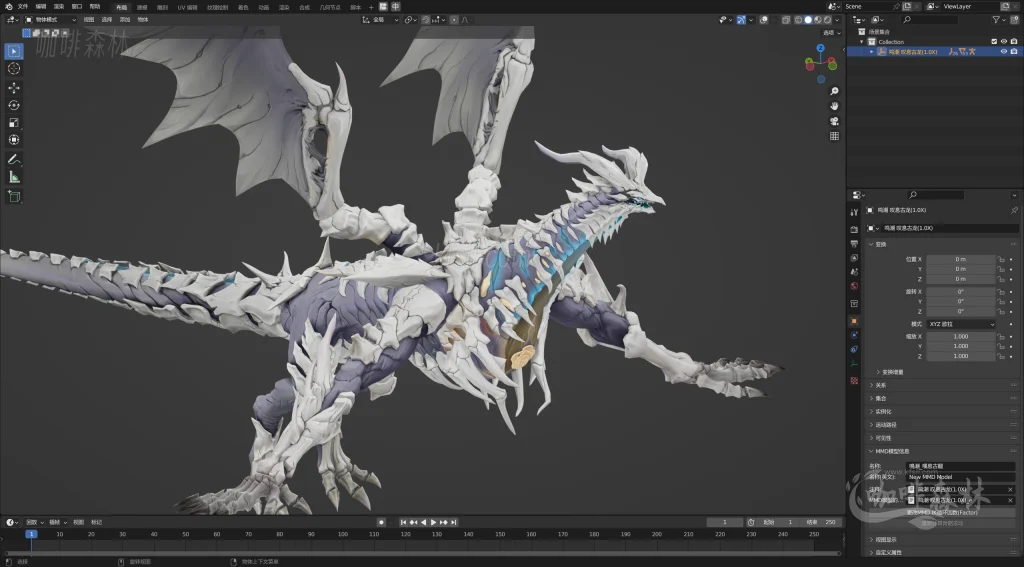Toggle X-ray mode in viewport header

tap(786, 20)
